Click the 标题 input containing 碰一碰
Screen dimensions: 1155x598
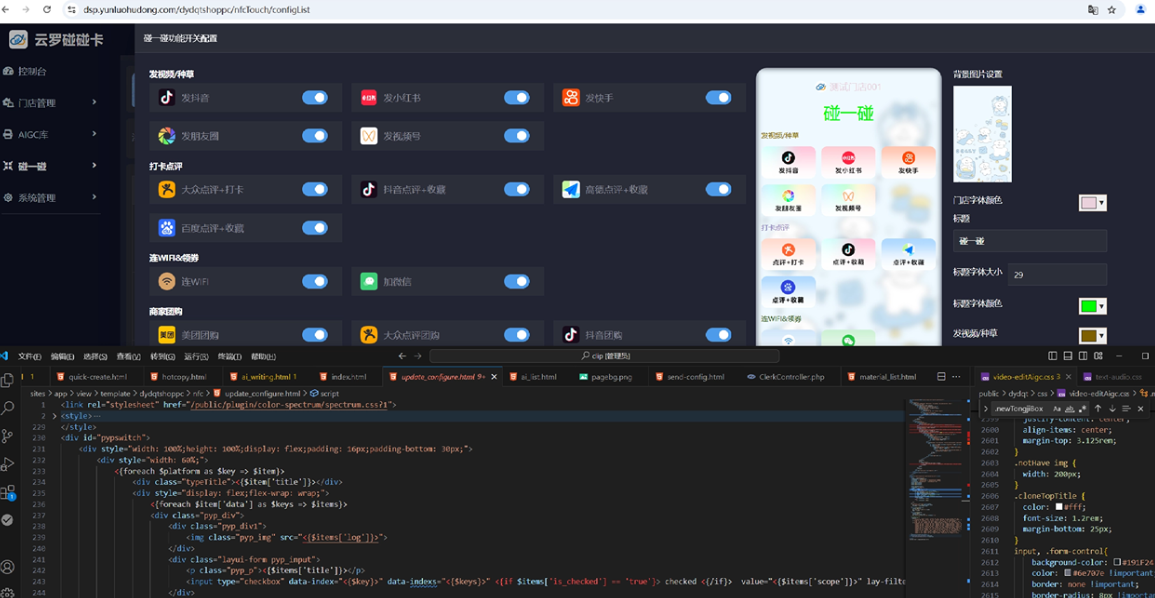[1030, 241]
